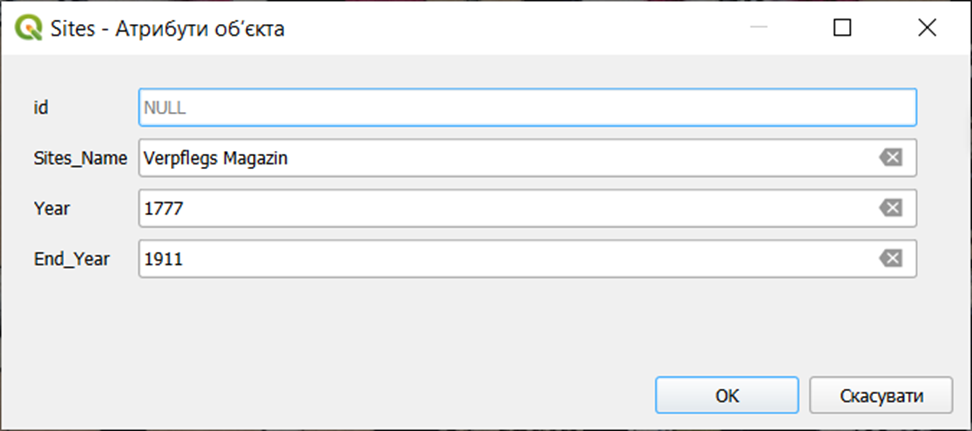Image resolution: width=972 pixels, height=431 pixels.
Task: Click the Скасувати button to cancel
Action: 880,395
